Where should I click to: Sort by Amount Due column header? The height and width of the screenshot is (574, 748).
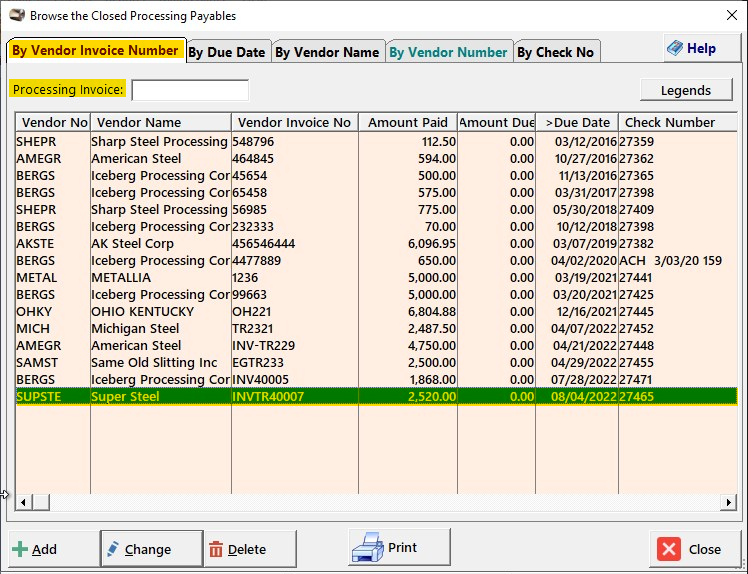coord(497,123)
